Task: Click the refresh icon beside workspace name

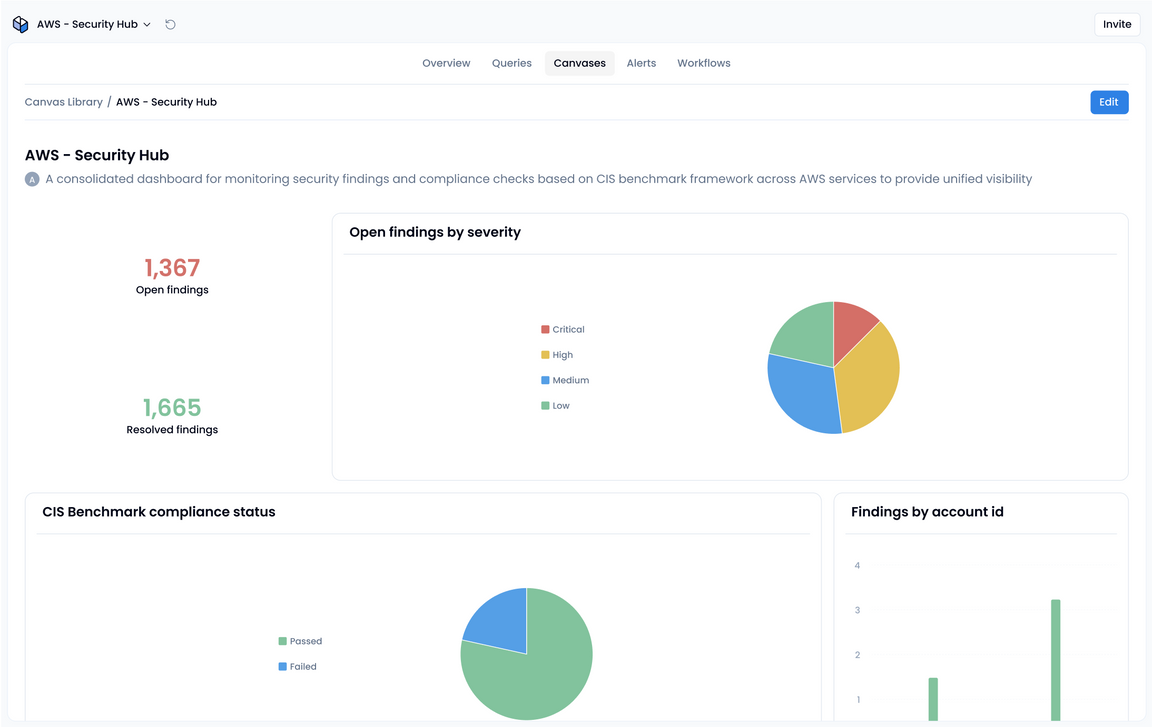Action: point(170,24)
